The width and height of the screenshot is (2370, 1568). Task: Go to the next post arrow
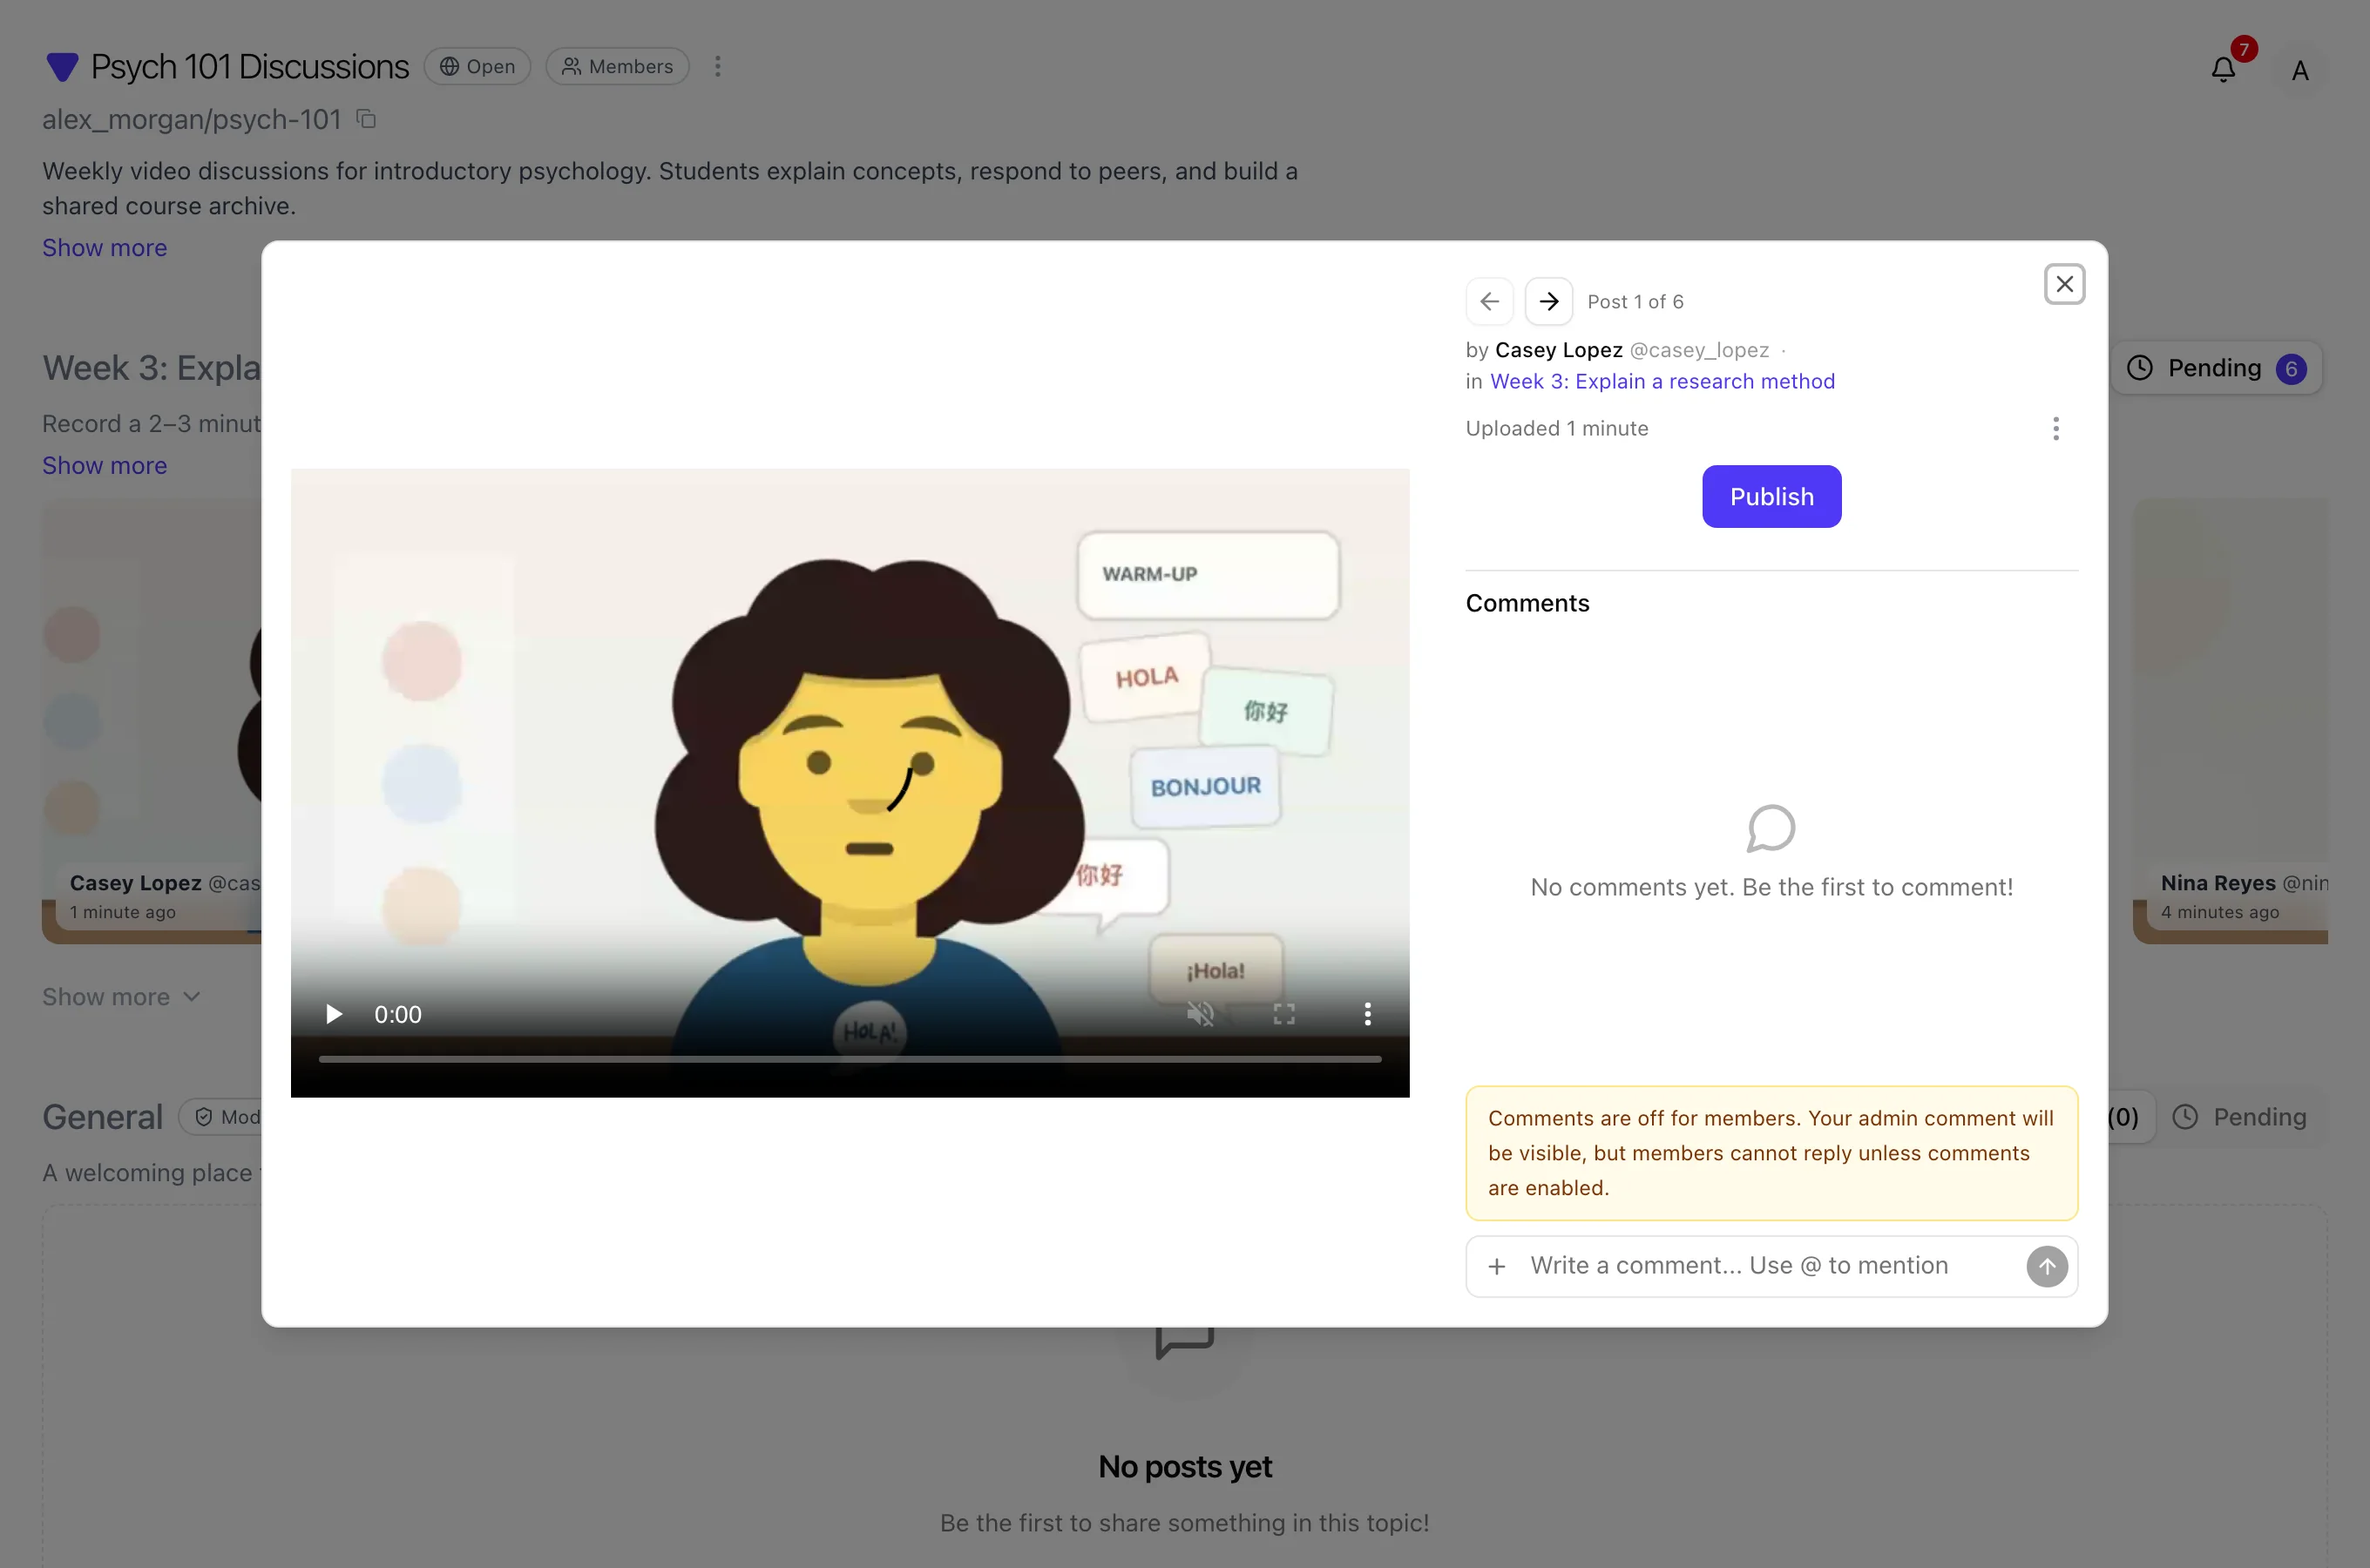coord(1548,302)
